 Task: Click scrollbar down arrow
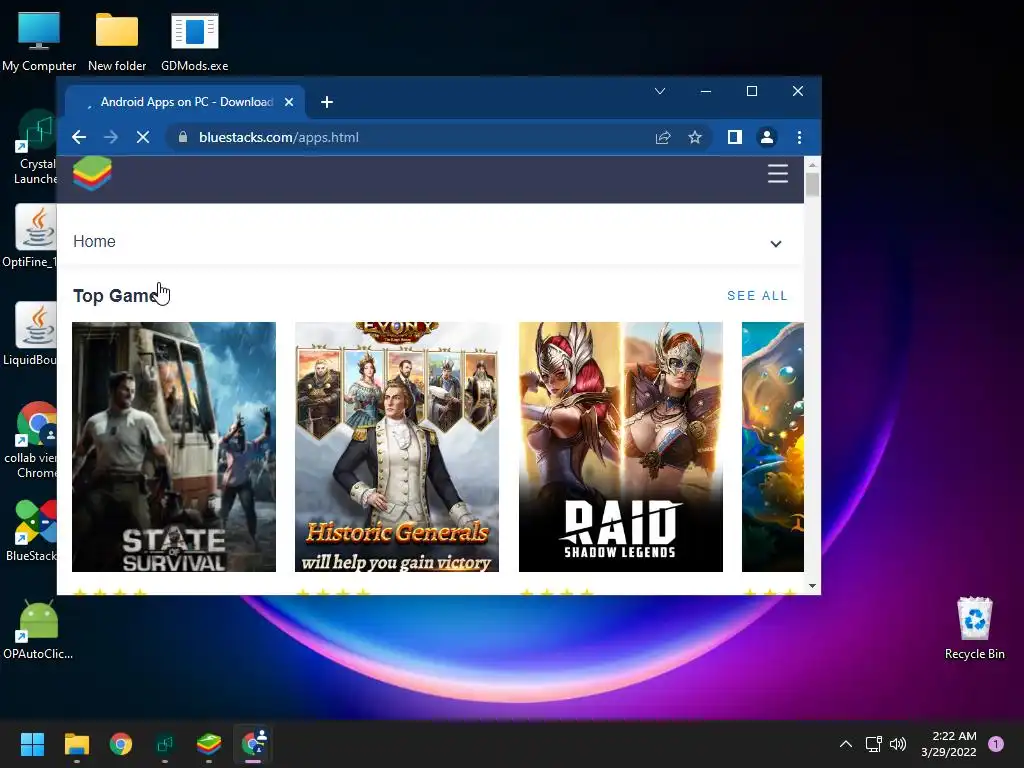click(812, 586)
